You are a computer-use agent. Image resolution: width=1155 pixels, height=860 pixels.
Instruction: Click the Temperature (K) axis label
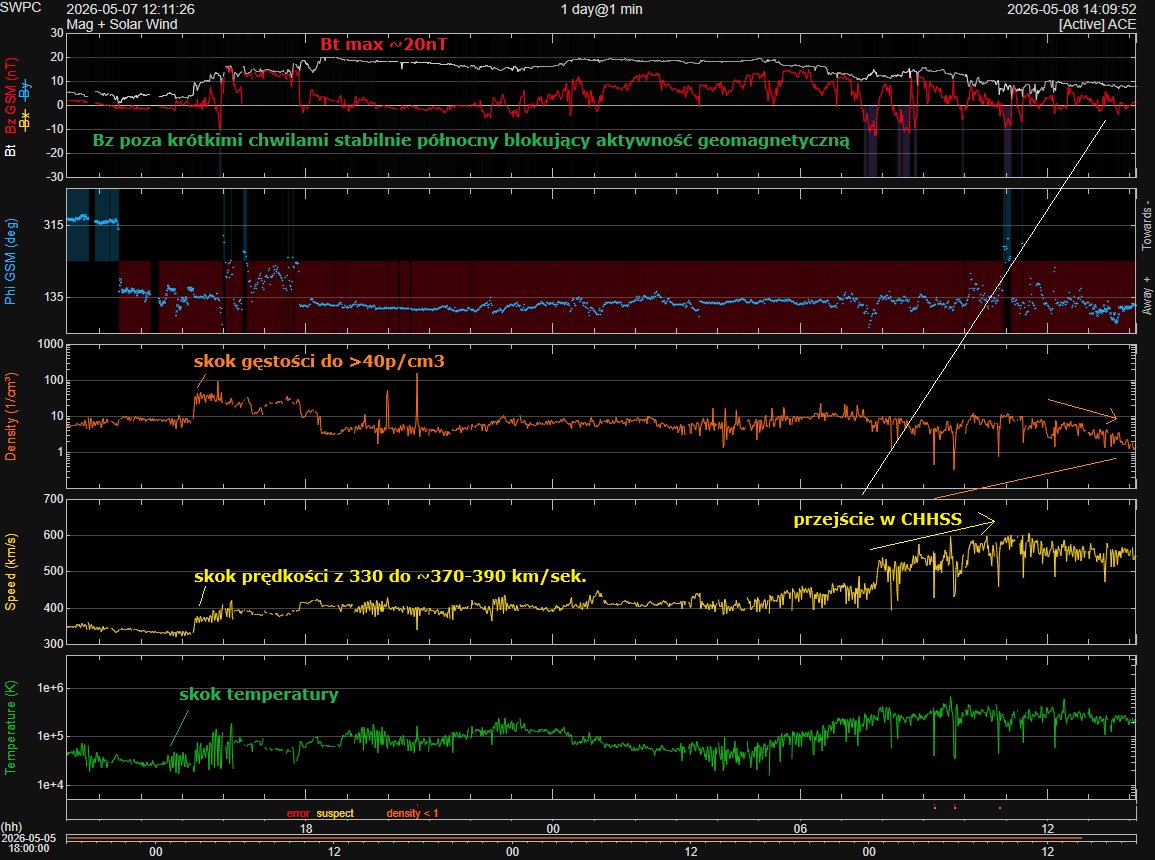click(x=10, y=727)
